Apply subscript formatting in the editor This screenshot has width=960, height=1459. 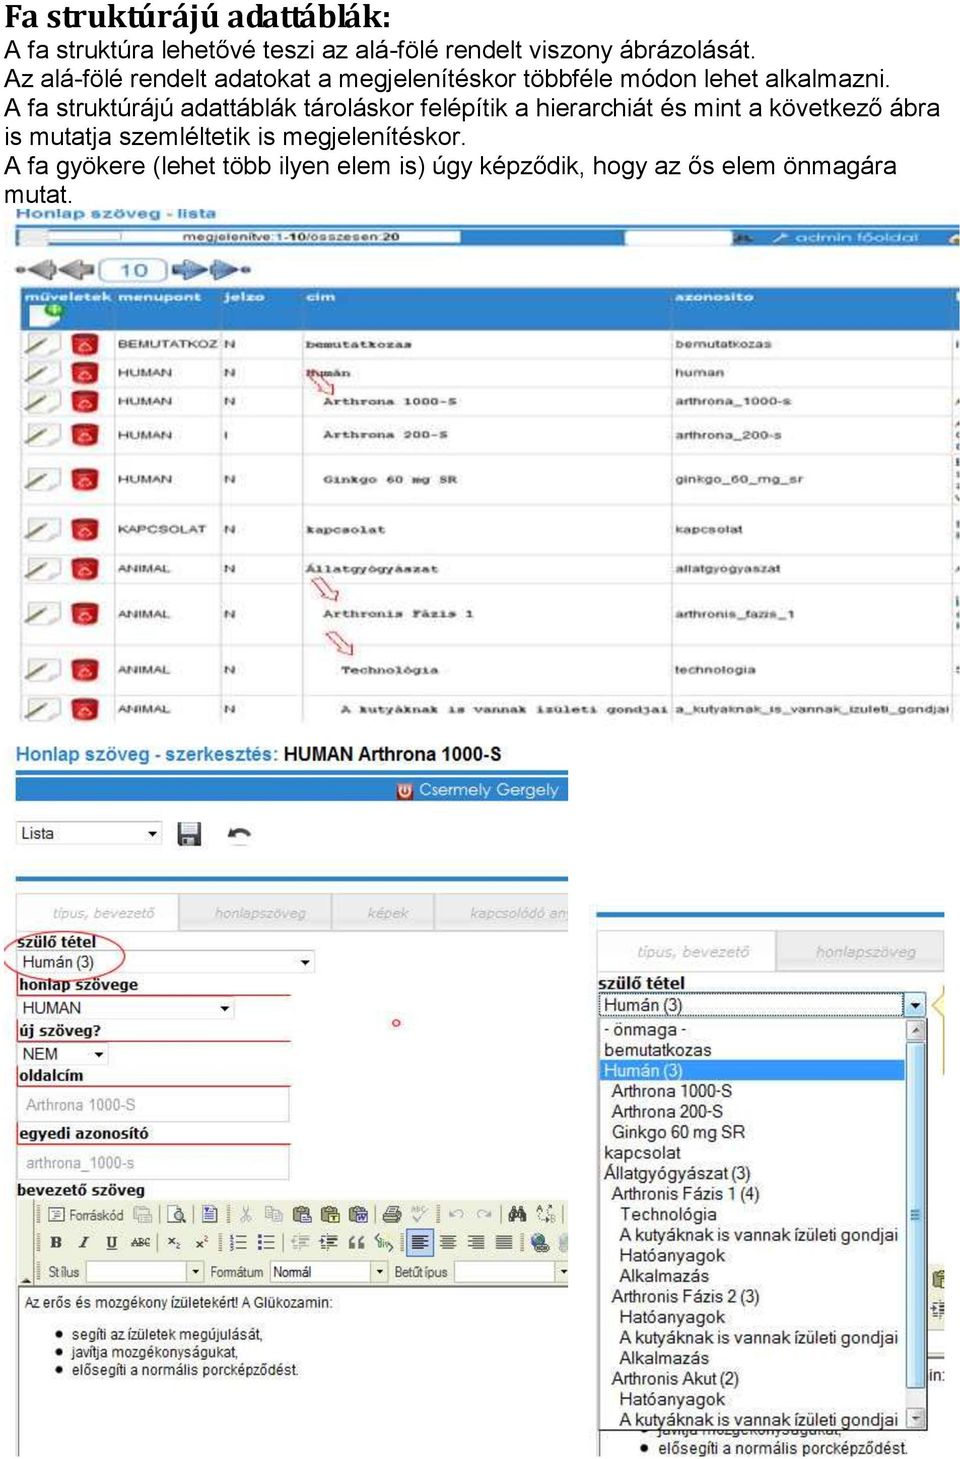[174, 1242]
